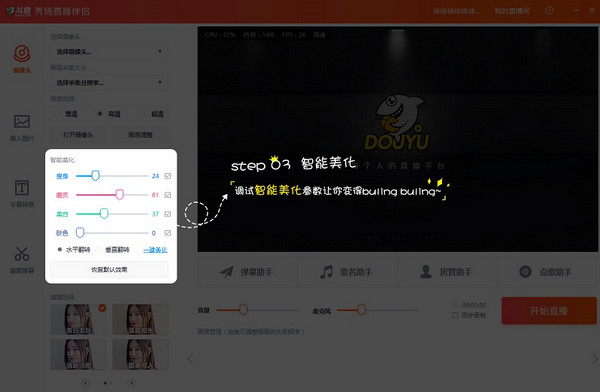Open the insert picture (插入图片) tool

coord(22,128)
